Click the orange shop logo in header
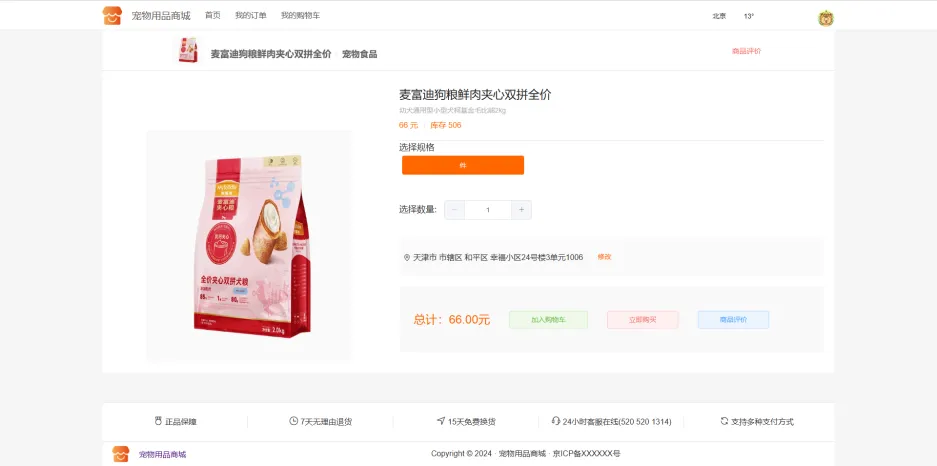The height and width of the screenshot is (466, 937). [x=112, y=16]
